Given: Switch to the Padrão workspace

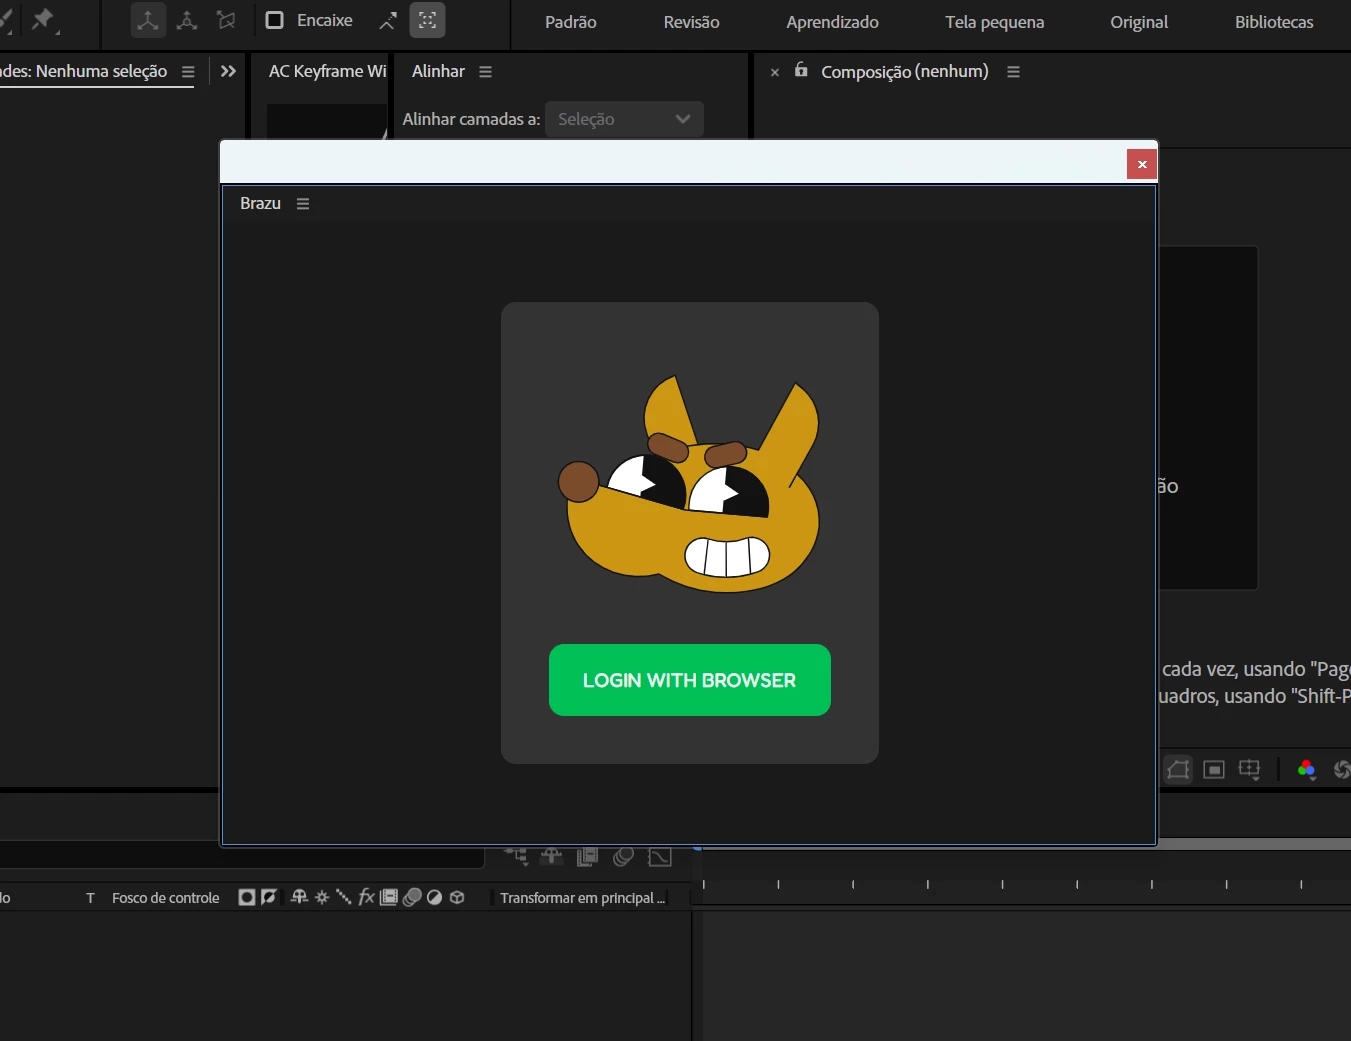Looking at the screenshot, I should 571,22.
